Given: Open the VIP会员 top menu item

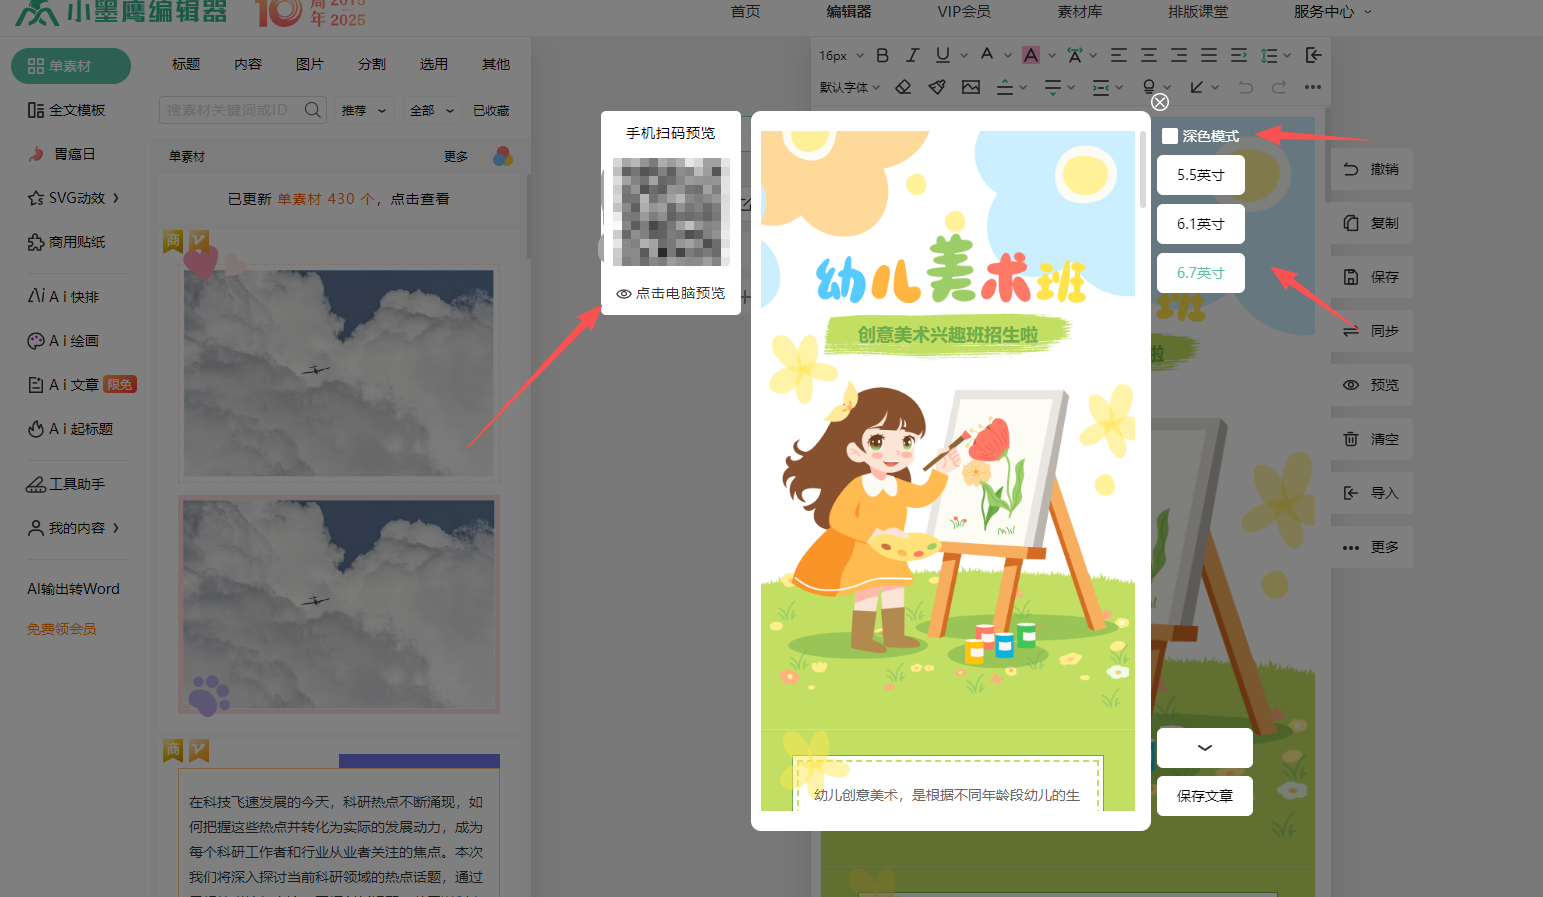Looking at the screenshot, I should point(963,12).
